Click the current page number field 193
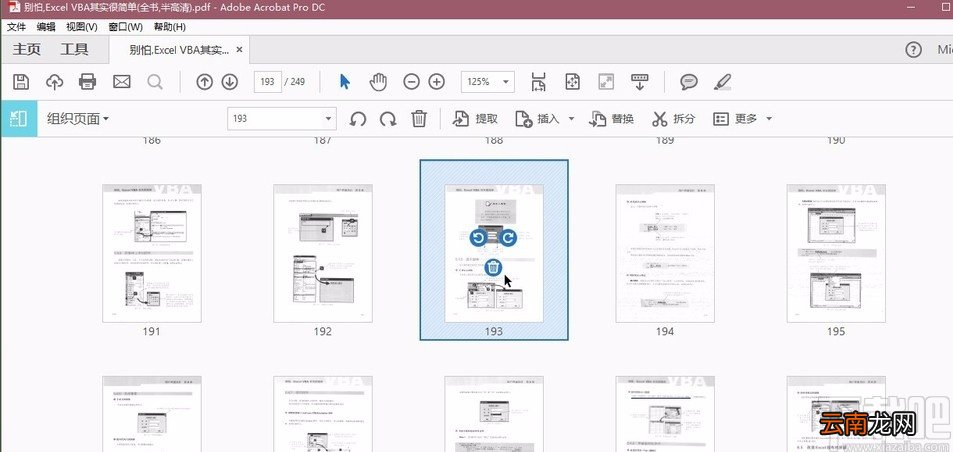 pos(267,81)
